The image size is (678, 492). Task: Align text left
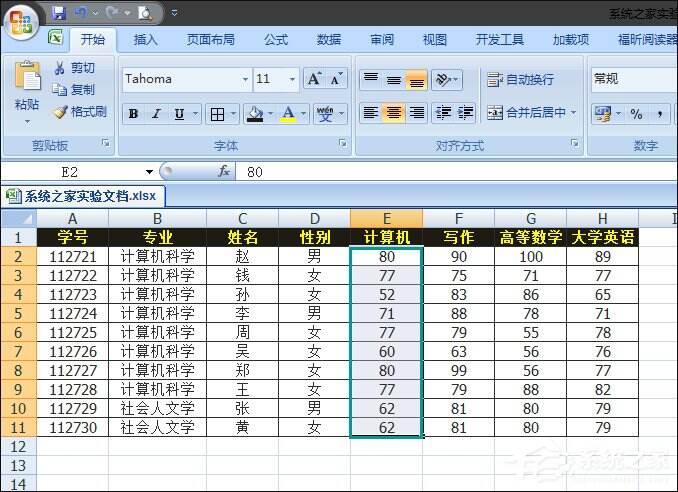coord(371,113)
